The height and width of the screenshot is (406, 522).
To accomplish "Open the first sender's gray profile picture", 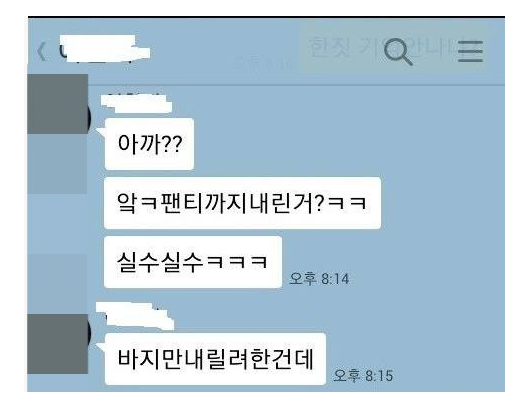I will point(58,104).
